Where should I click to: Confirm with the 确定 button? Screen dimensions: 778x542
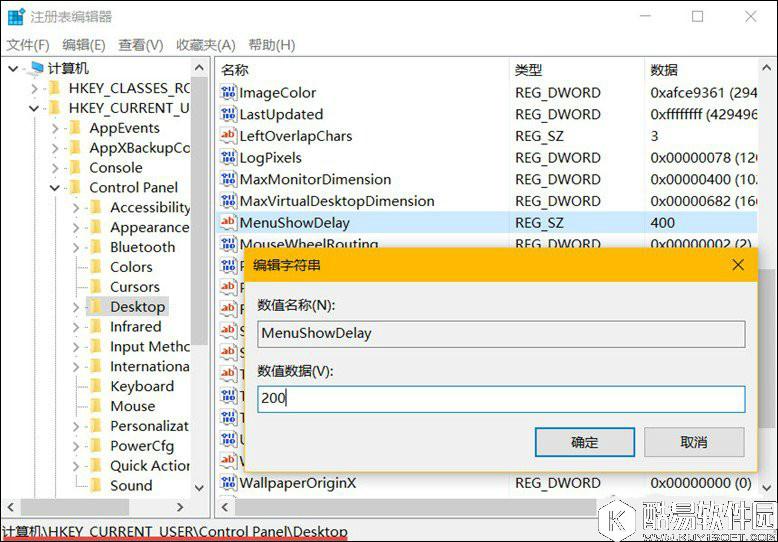tap(584, 442)
